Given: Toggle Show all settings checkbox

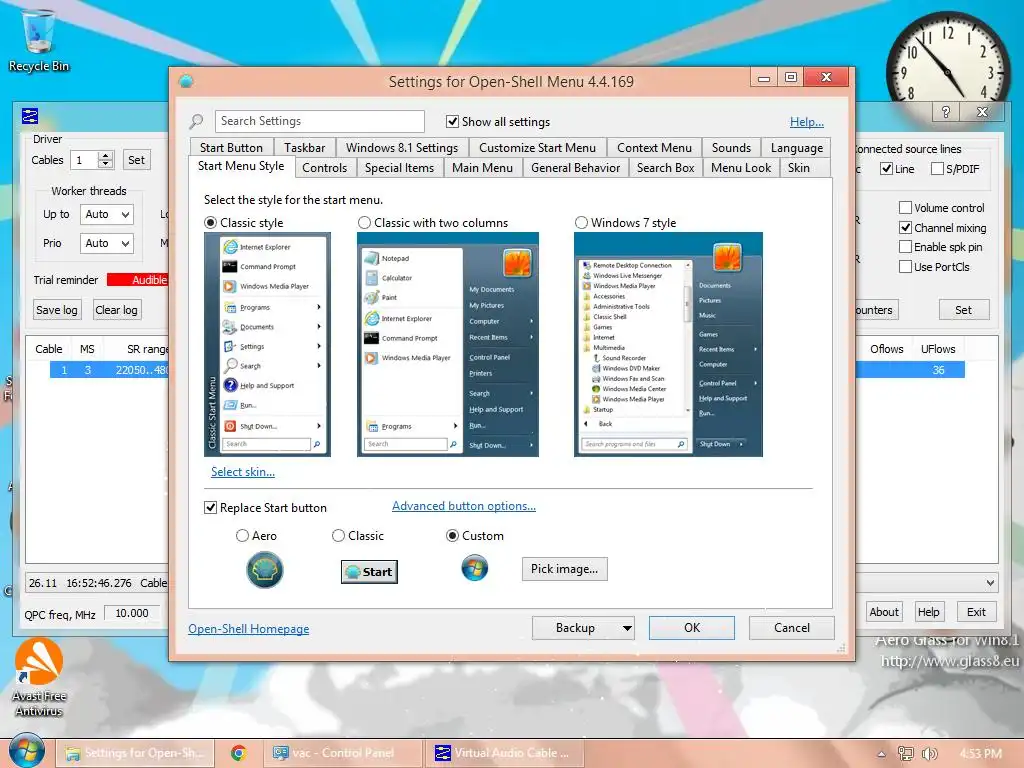Looking at the screenshot, I should point(452,121).
